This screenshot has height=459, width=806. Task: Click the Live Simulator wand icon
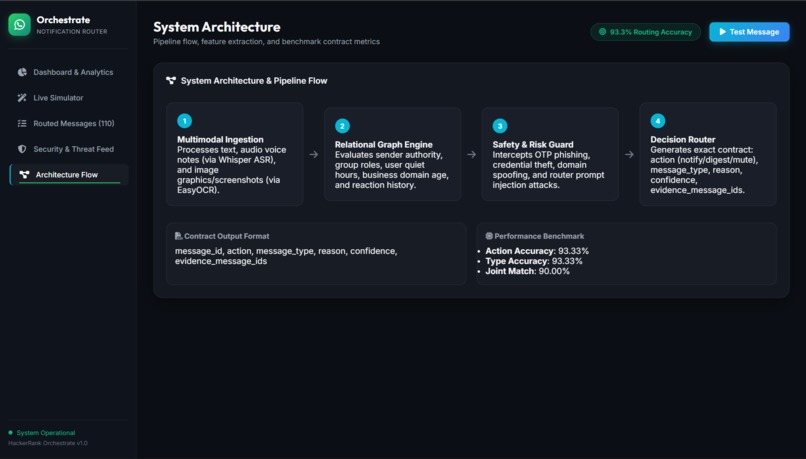(22, 98)
